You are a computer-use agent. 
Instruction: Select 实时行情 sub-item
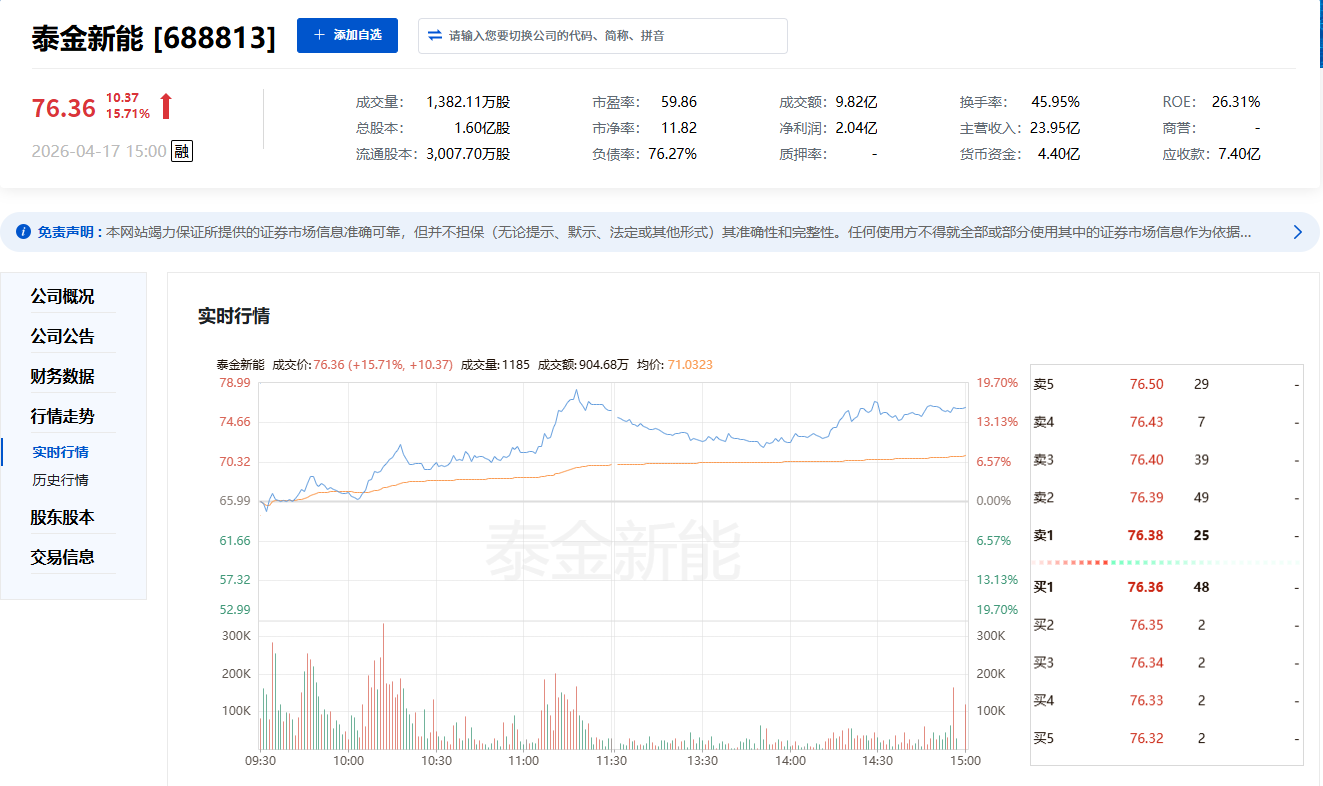point(60,452)
